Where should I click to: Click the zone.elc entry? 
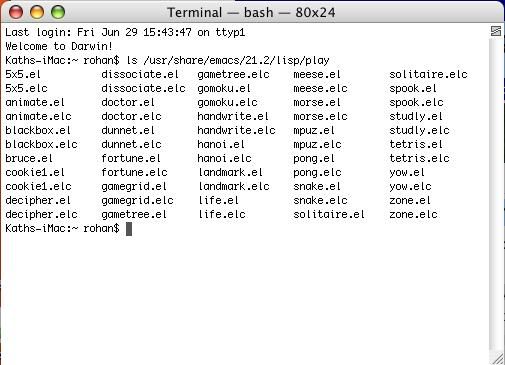(x=413, y=214)
